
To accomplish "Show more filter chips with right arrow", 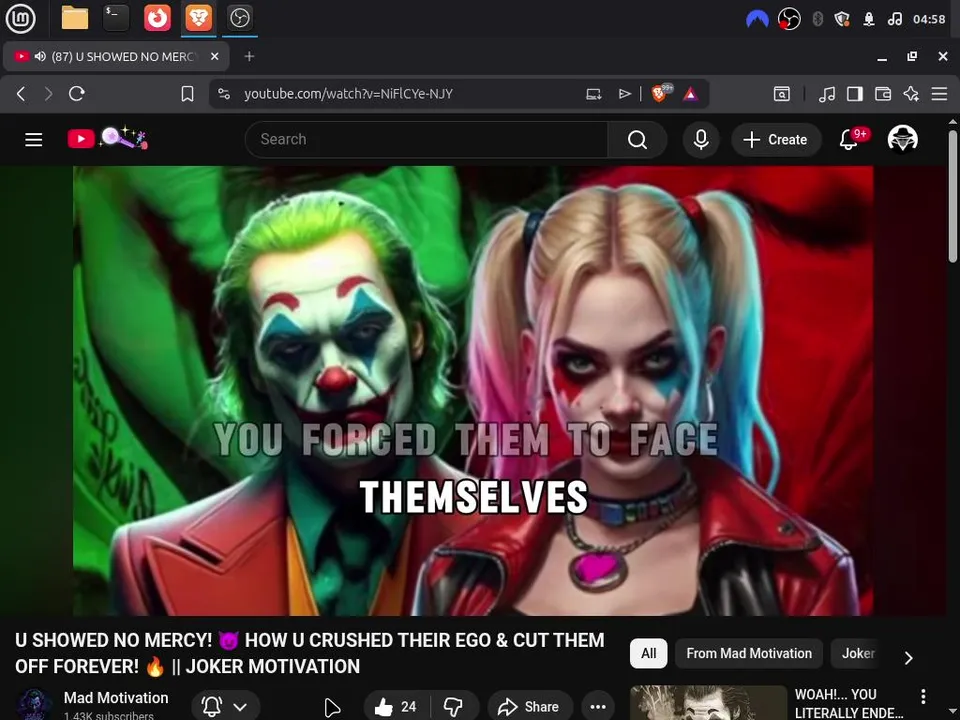I will [x=909, y=658].
